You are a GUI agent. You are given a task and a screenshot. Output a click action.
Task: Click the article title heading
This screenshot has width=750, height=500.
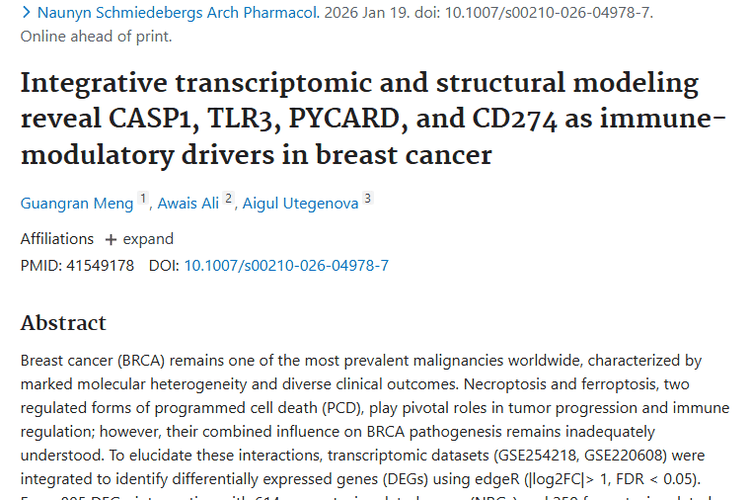(359, 119)
